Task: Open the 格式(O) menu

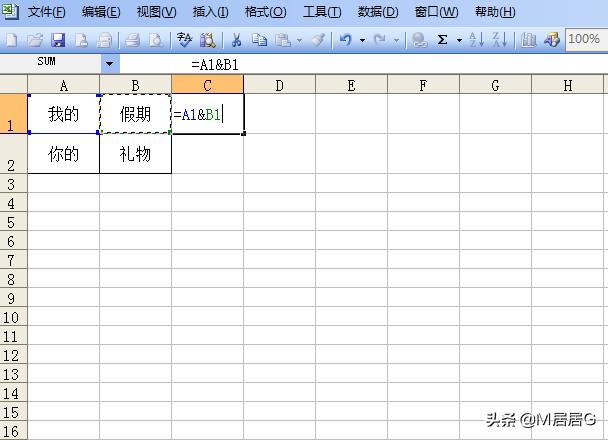Action: 266,12
